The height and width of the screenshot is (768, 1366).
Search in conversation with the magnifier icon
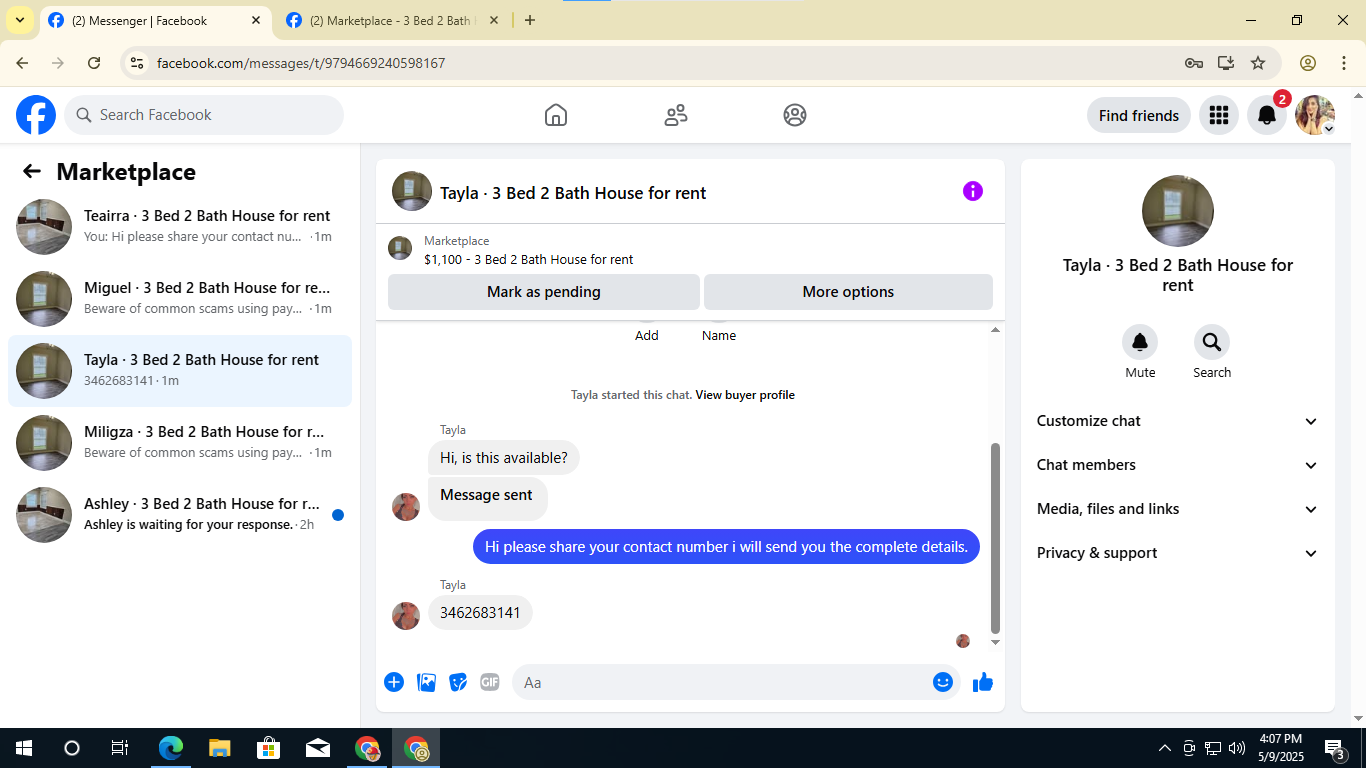click(1212, 343)
